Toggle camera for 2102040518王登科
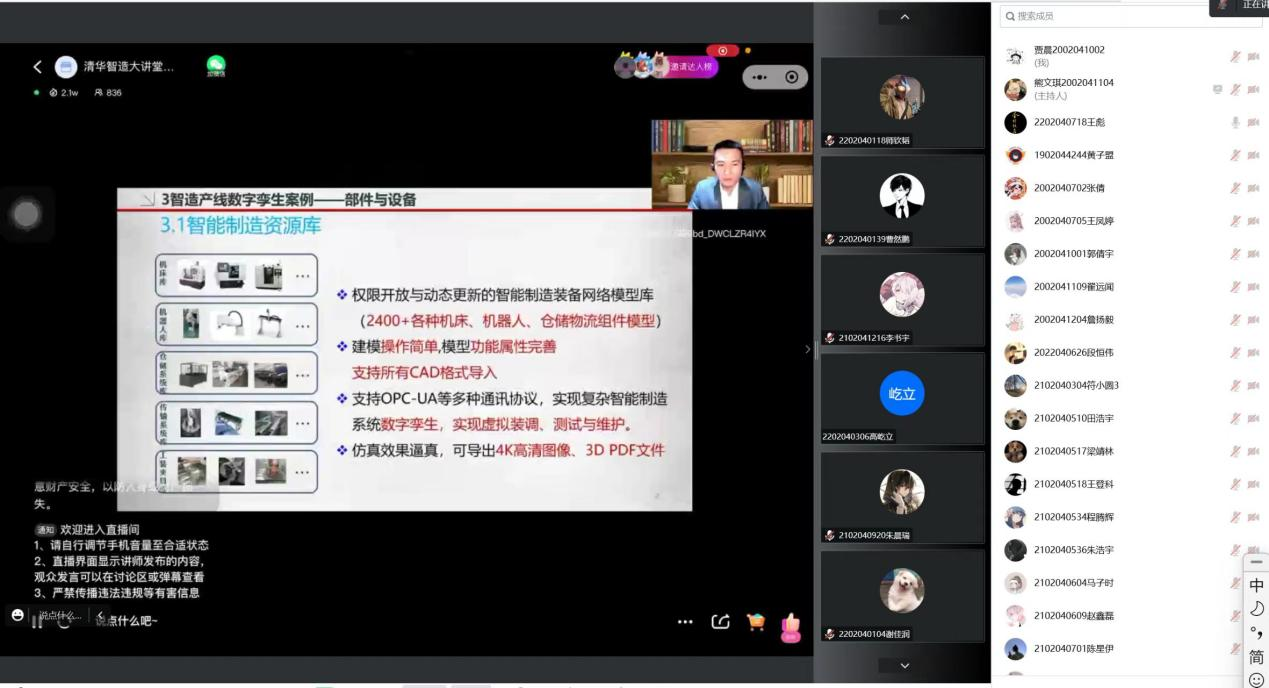The height and width of the screenshot is (688, 1269). [1254, 485]
